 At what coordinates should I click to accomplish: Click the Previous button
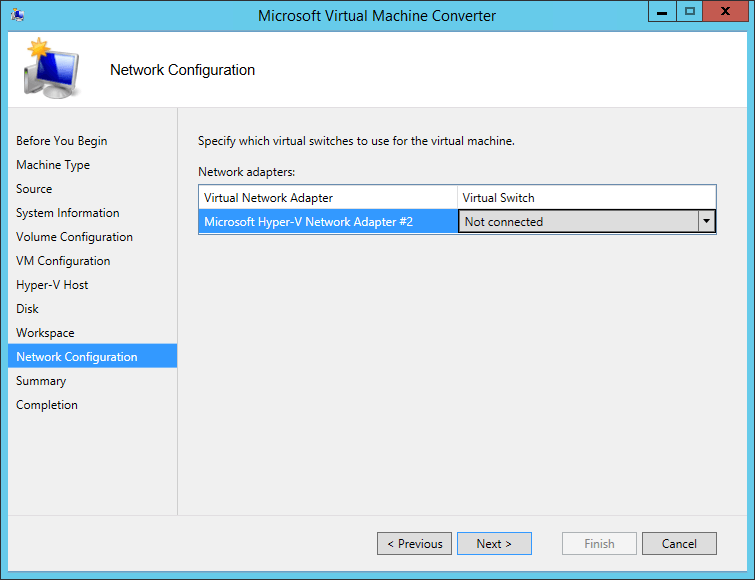[x=414, y=543]
